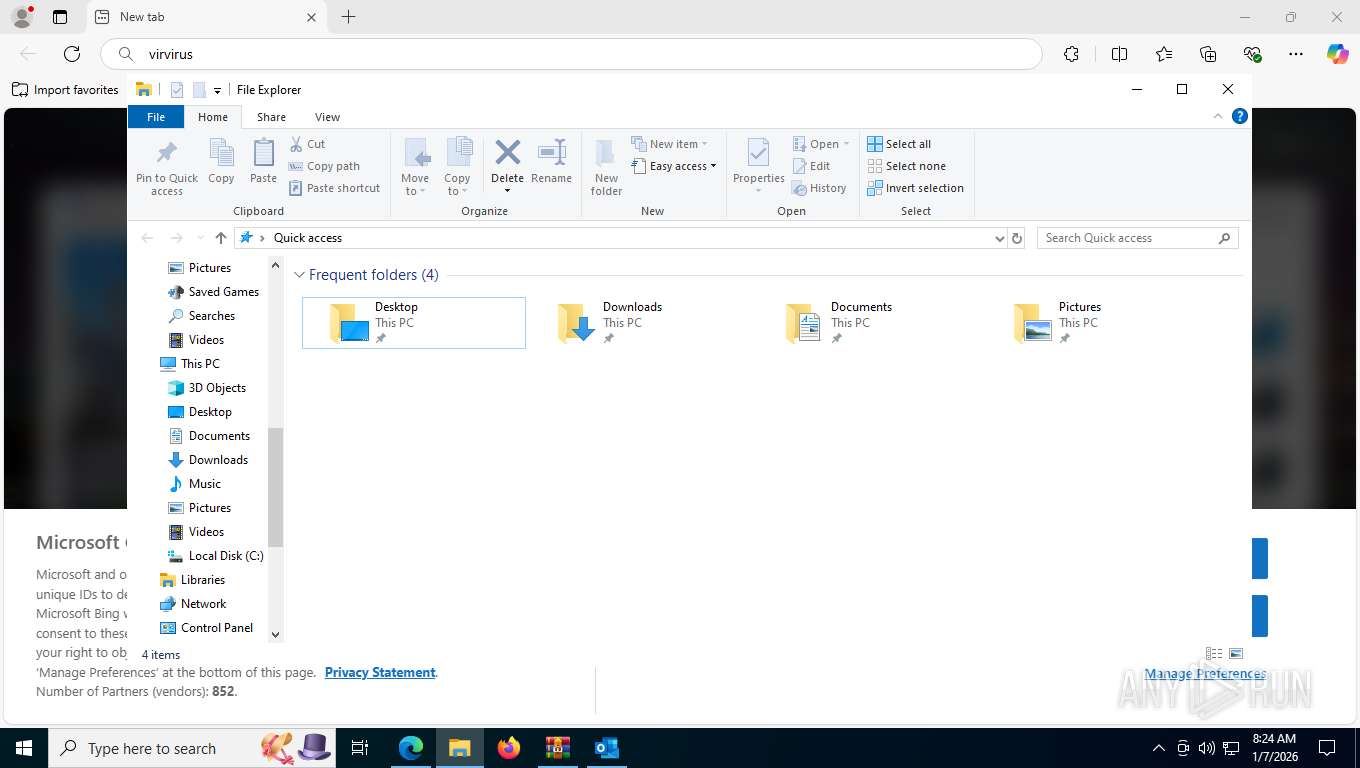
Task: Select Music in navigation pane
Action: (x=195, y=484)
